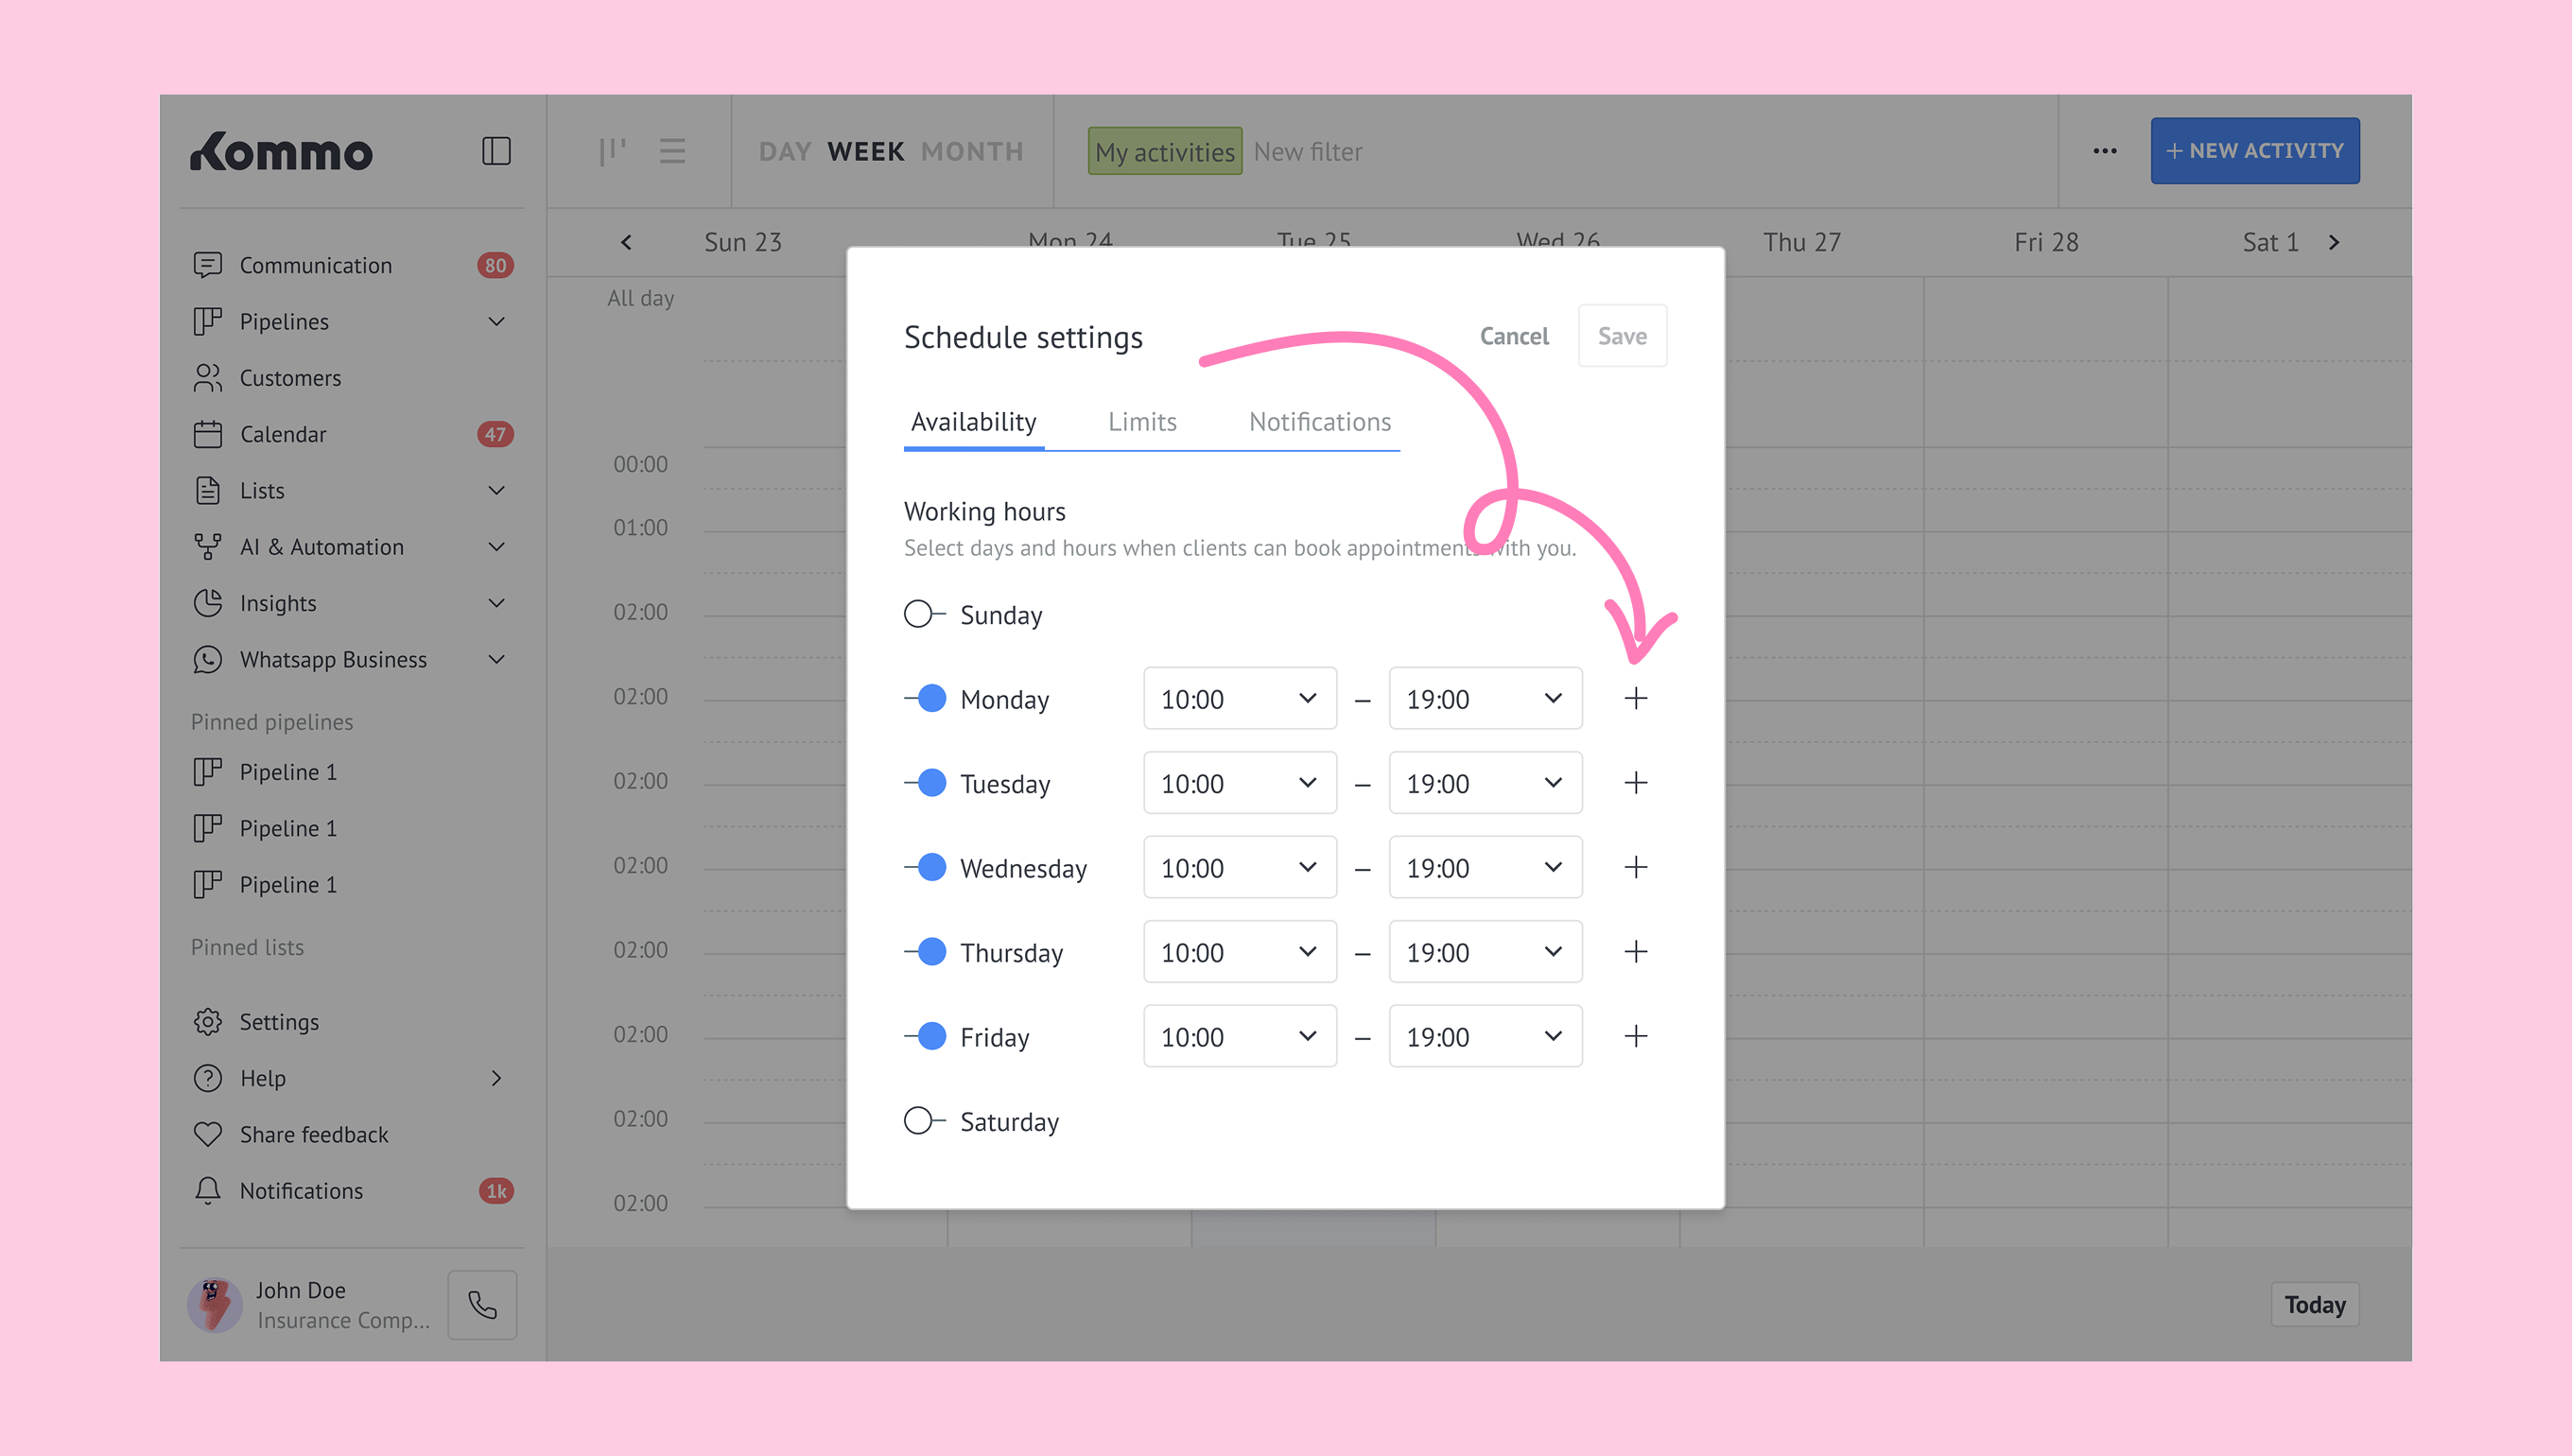Select the Month calendar view

coord(971,151)
